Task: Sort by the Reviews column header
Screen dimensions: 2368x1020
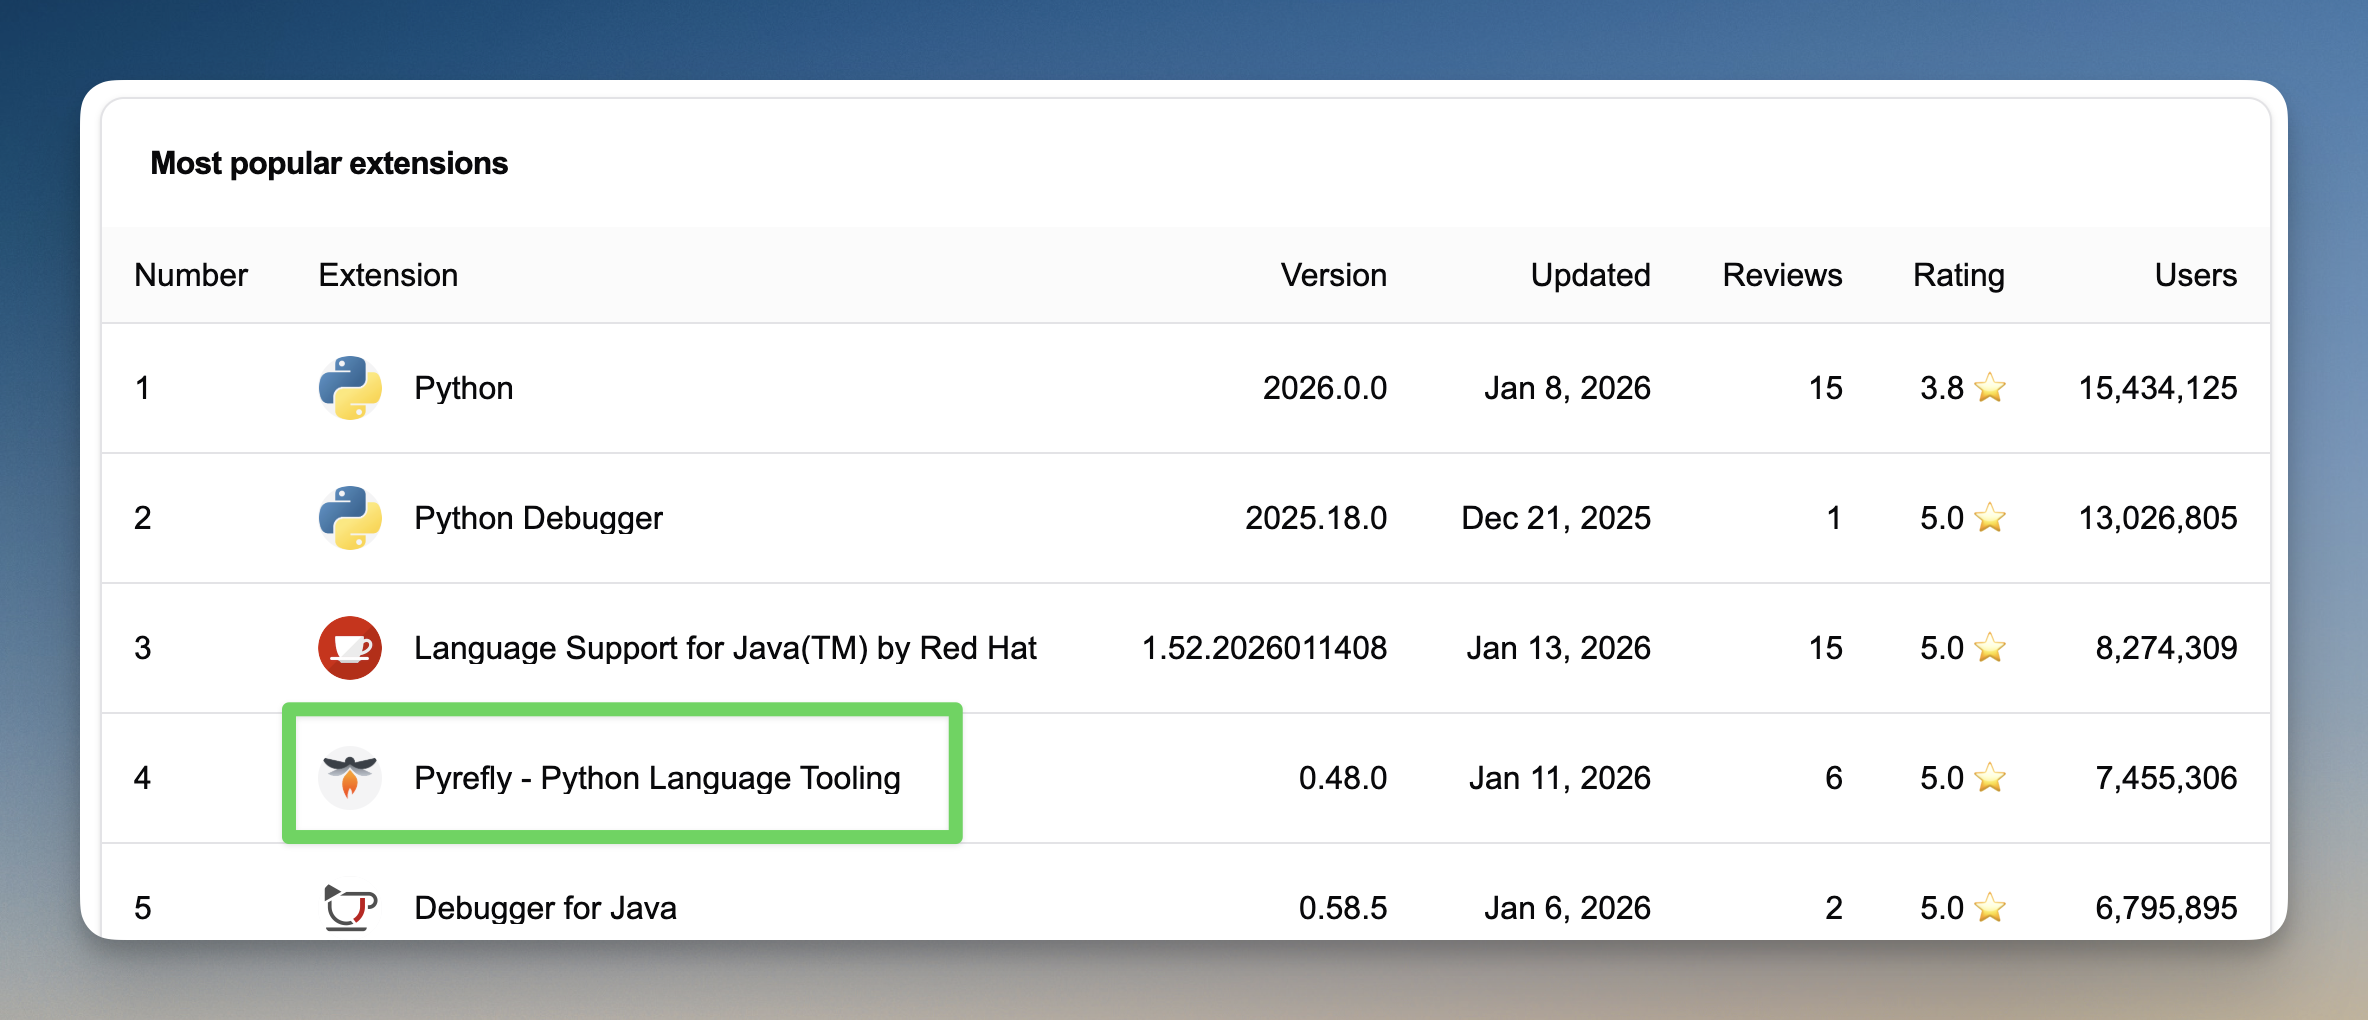Action: coord(1782,275)
